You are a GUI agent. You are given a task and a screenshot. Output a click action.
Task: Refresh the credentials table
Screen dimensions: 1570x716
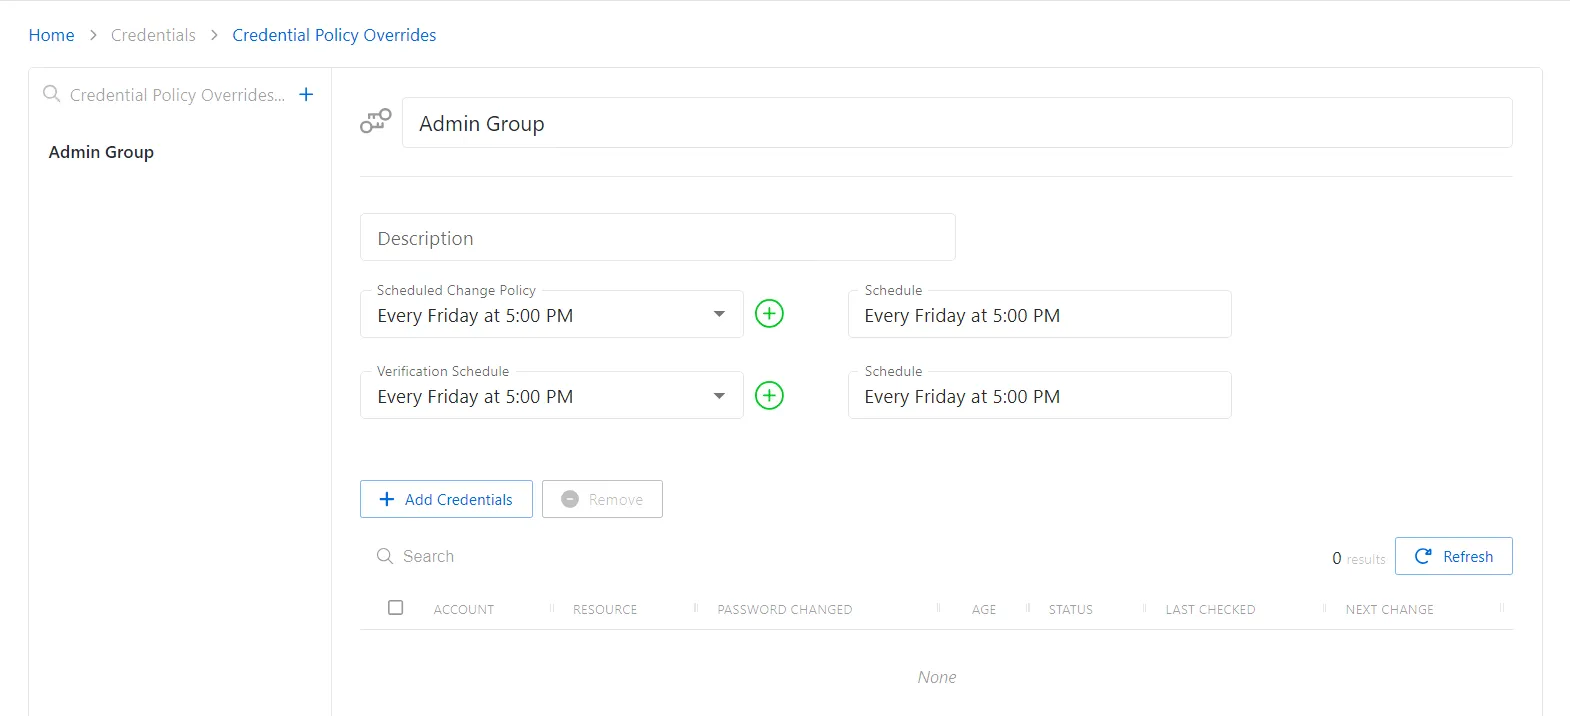(1454, 556)
